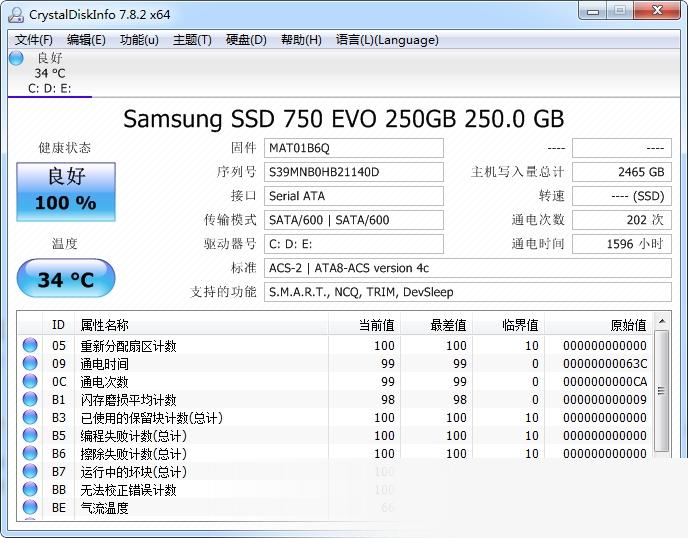Open the 主题(T) menu
Viewport: 688px width, 538px height.
pyautogui.click(x=192, y=40)
